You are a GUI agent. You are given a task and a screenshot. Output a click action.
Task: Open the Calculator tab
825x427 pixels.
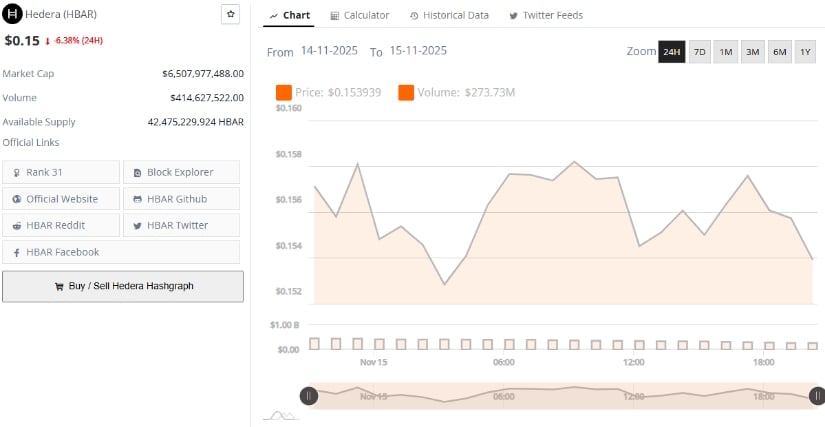[x=359, y=15]
